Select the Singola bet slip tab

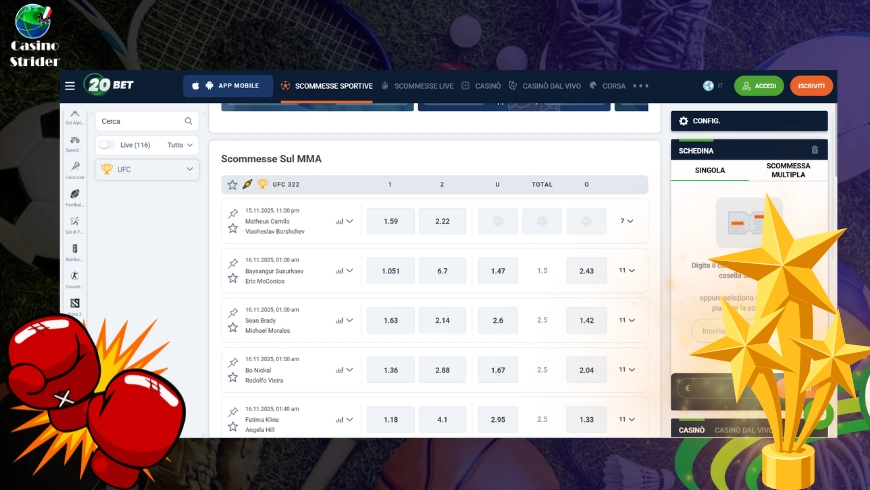tap(710, 170)
